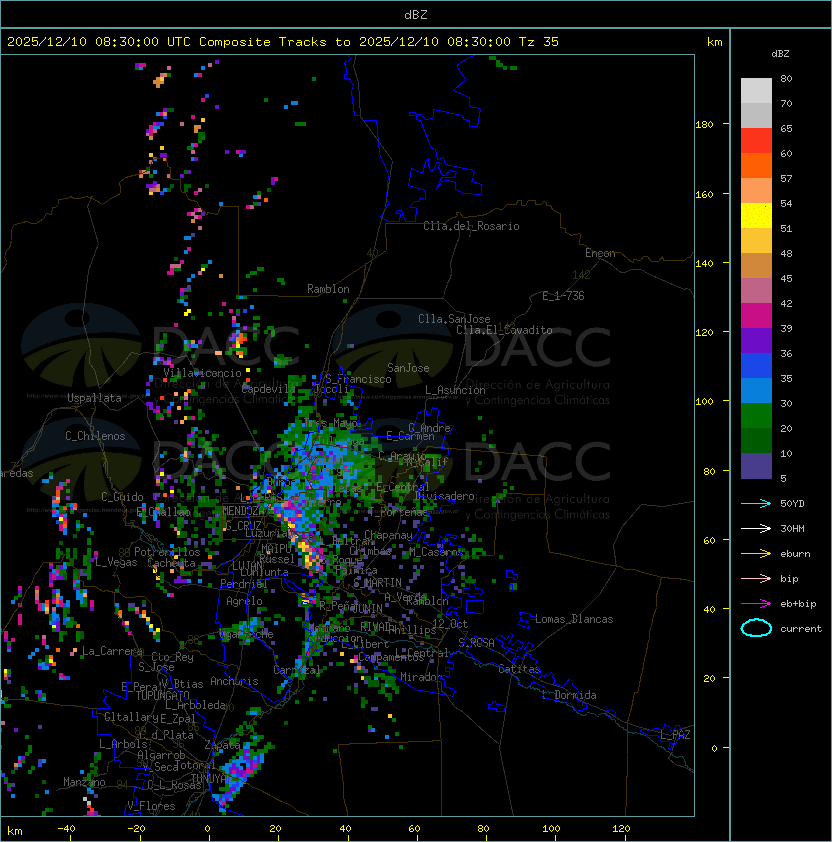The height and width of the screenshot is (842, 832).
Task: Click the 'current' legend label
Action: click(801, 629)
